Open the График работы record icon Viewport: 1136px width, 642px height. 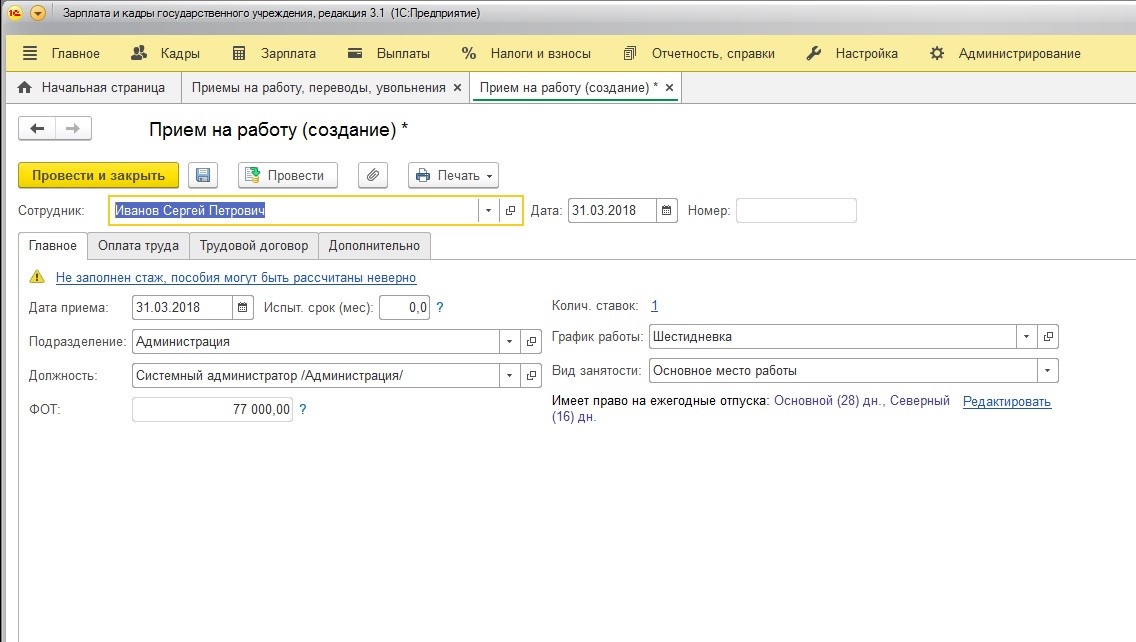tap(1048, 336)
